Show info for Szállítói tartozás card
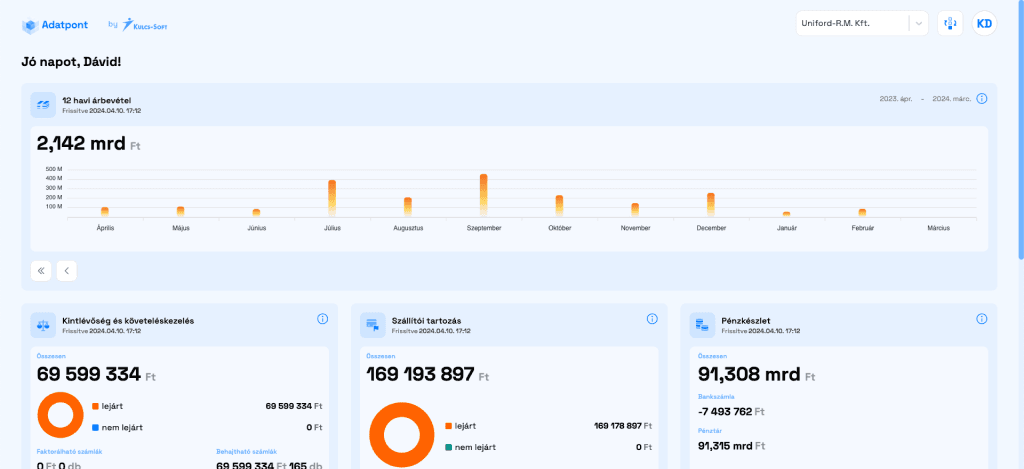The width and height of the screenshot is (1024, 469). pyautogui.click(x=652, y=319)
